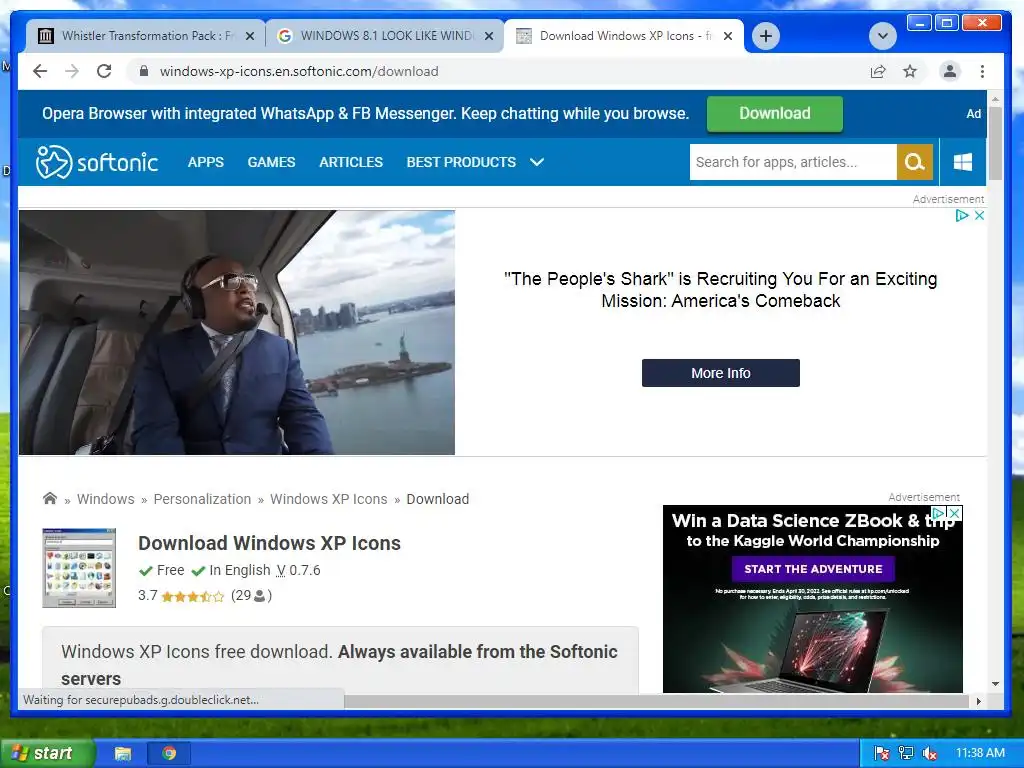This screenshot has height=768, width=1024.
Task: Click the scrollbar down arrow
Action: 995,684
